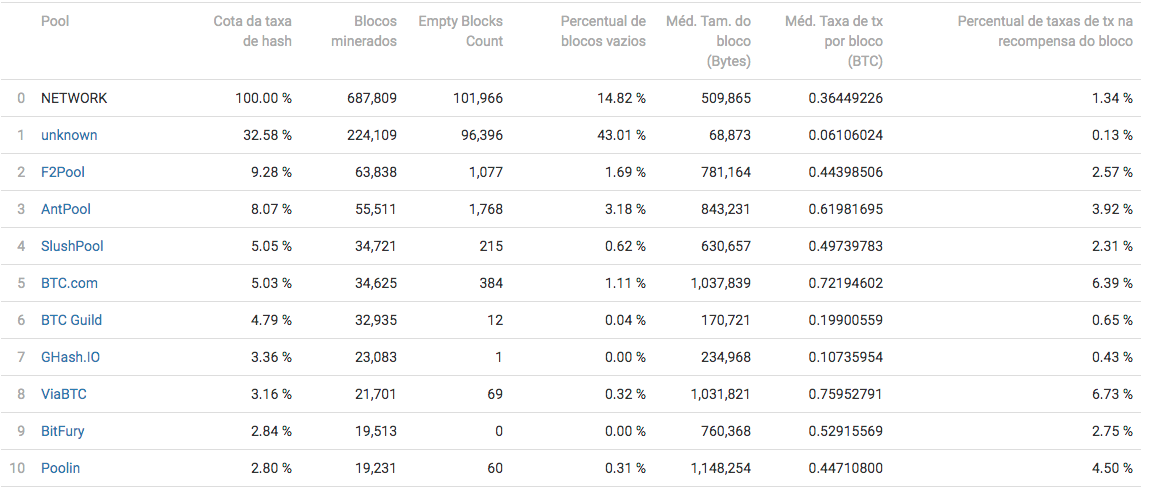Viewport: 1161px width, 487px height.
Task: Open the ViaBTC pool link
Action: point(64,394)
